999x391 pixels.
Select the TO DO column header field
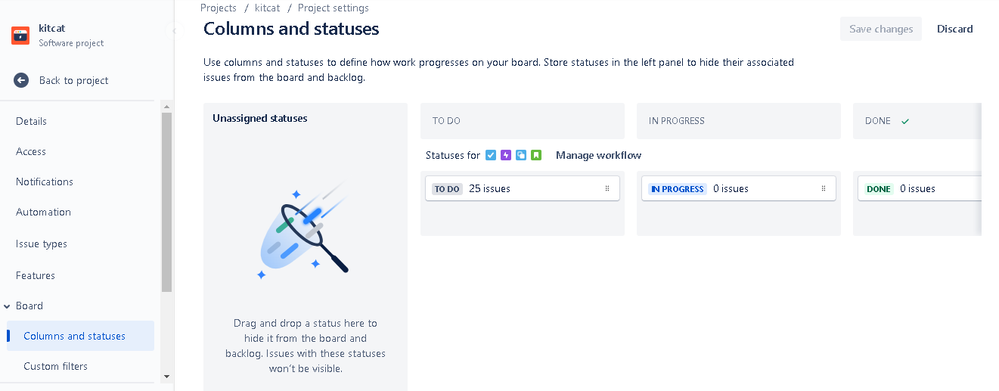(522, 121)
